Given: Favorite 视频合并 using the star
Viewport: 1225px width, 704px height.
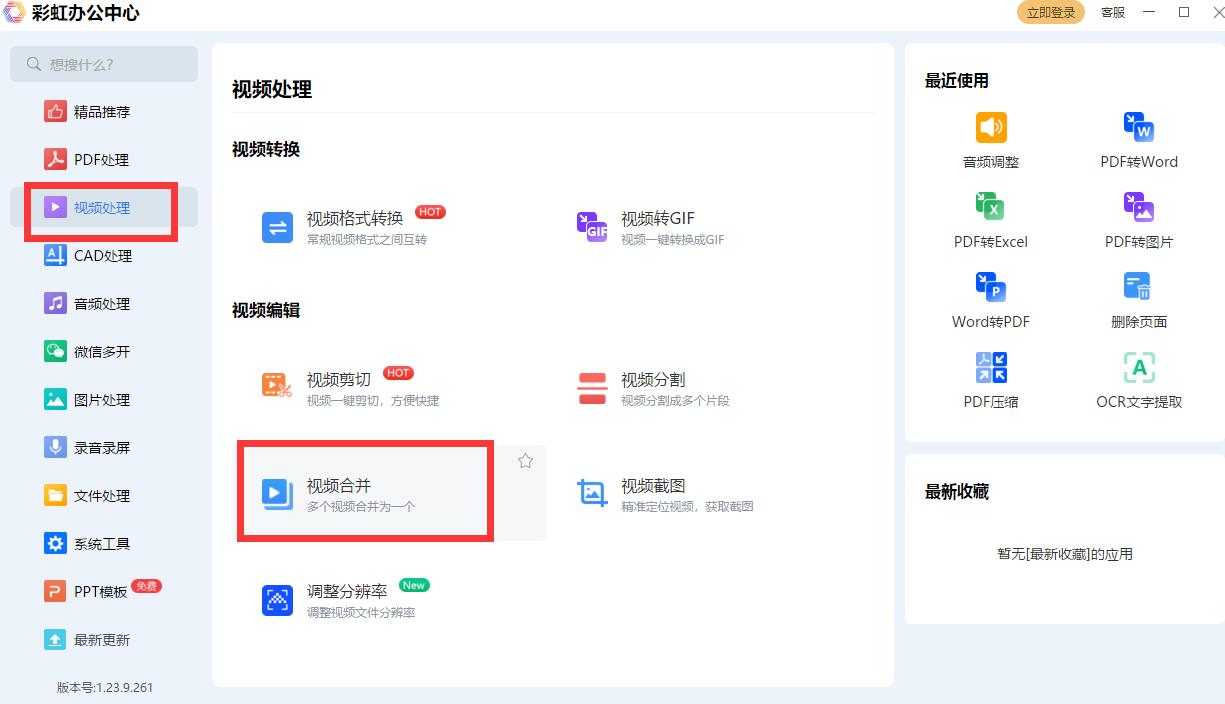Looking at the screenshot, I should (x=525, y=461).
